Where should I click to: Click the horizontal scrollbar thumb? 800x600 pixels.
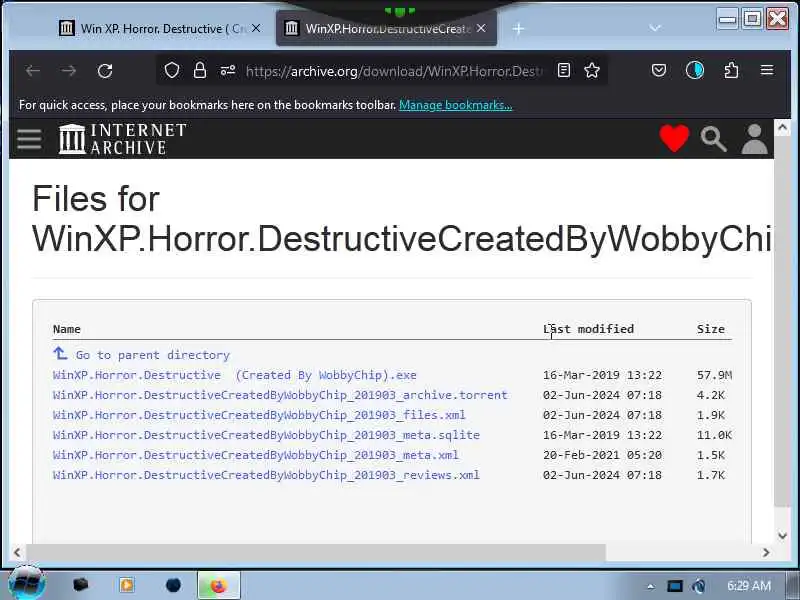coord(316,552)
